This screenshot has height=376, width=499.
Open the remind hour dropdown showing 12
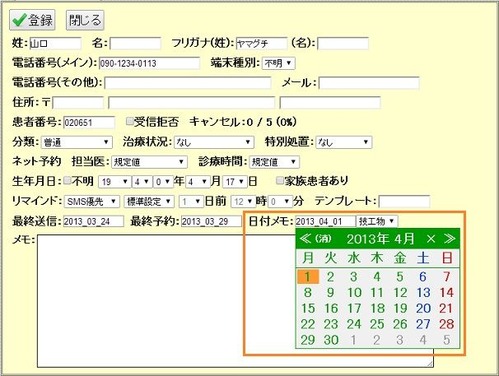point(243,201)
